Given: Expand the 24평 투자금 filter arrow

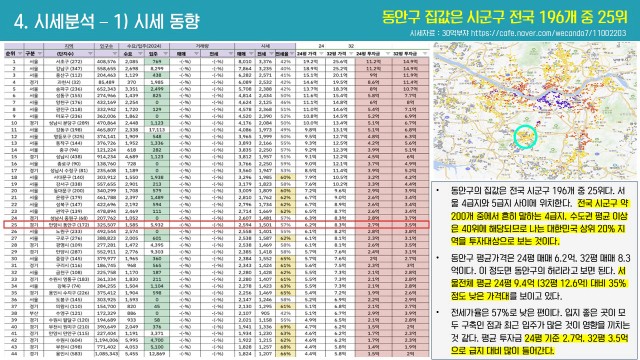Looking at the screenshot, I should coord(388,54).
